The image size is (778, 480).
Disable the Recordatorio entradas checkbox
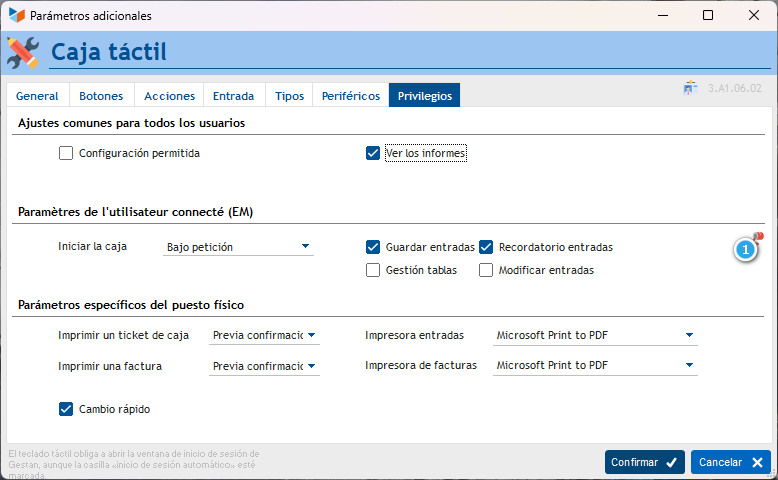click(x=486, y=247)
